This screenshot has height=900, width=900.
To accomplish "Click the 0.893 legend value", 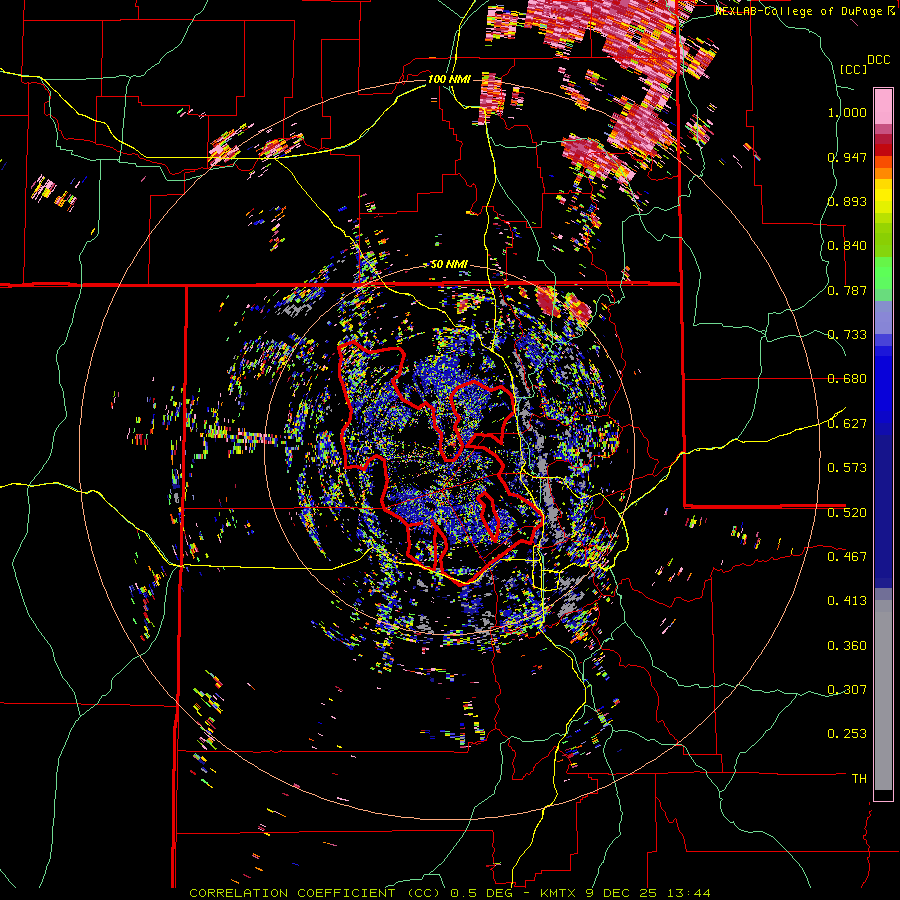I will (x=847, y=201).
